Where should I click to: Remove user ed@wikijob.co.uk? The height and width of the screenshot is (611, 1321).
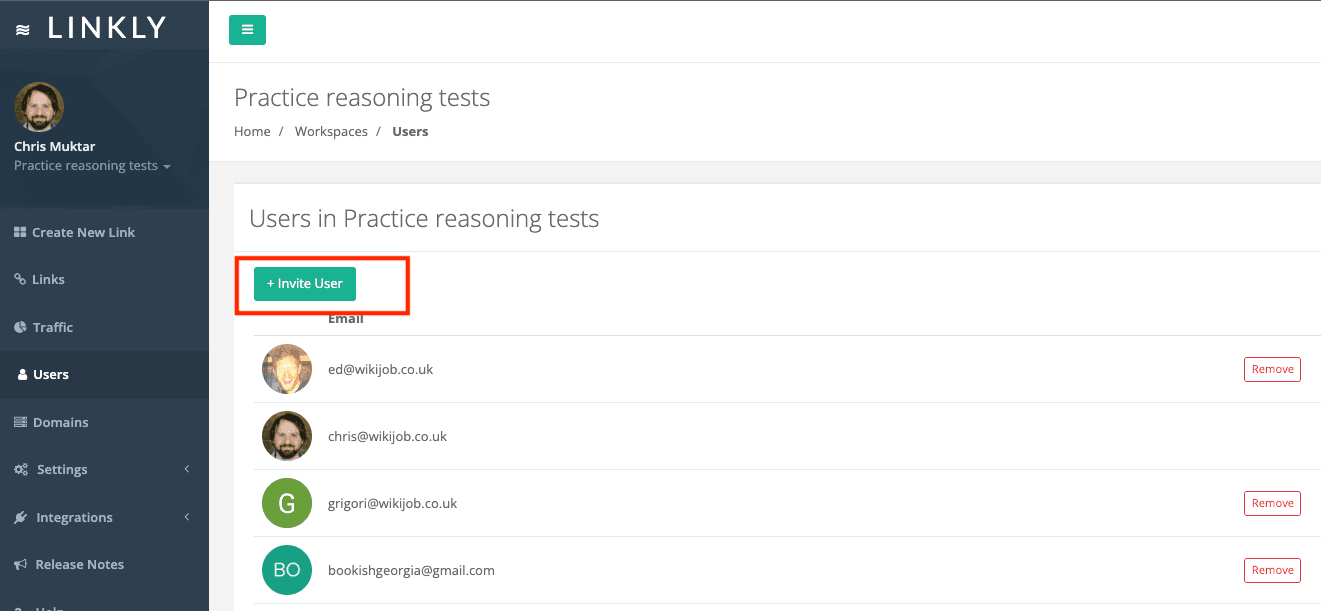tap(1272, 369)
